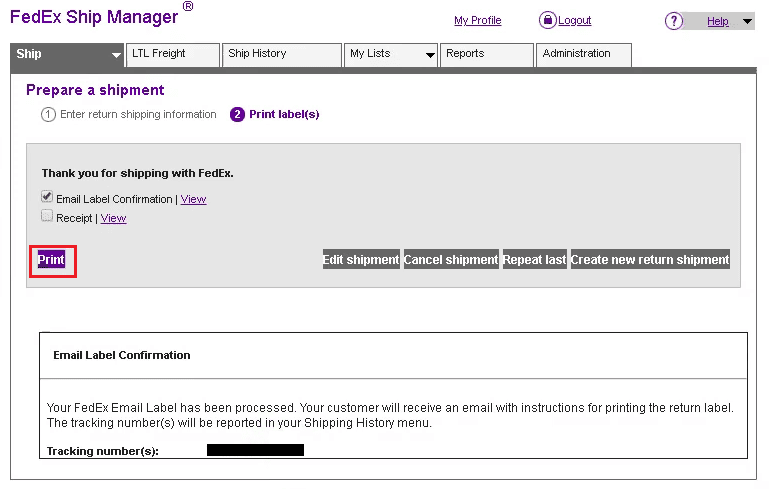Viewport: 769px width, 495px height.
Task: Open the Ship tab dropdown arrow
Action: tap(116, 55)
